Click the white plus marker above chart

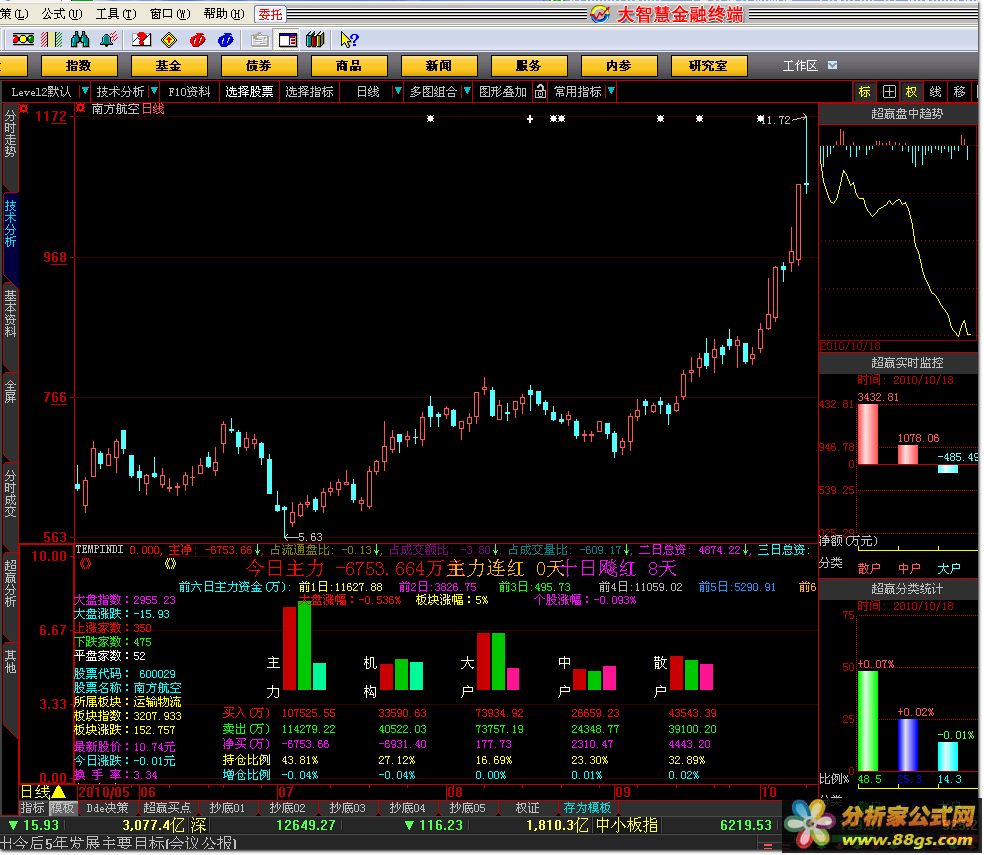[530, 119]
